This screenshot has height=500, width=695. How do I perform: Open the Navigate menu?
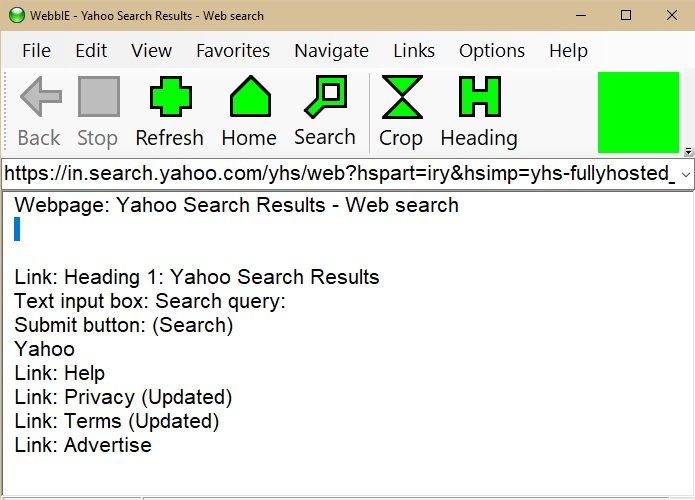point(331,51)
